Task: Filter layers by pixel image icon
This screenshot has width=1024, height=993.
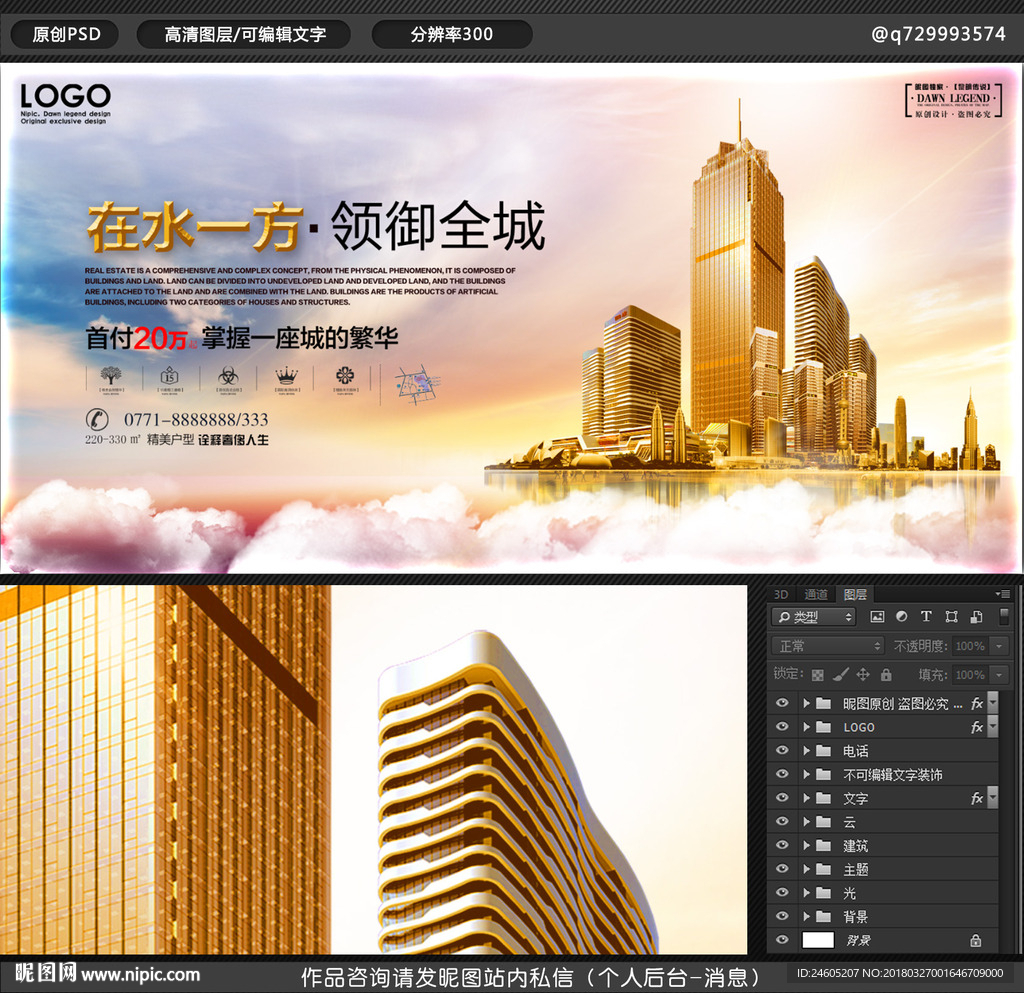Action: tap(877, 616)
